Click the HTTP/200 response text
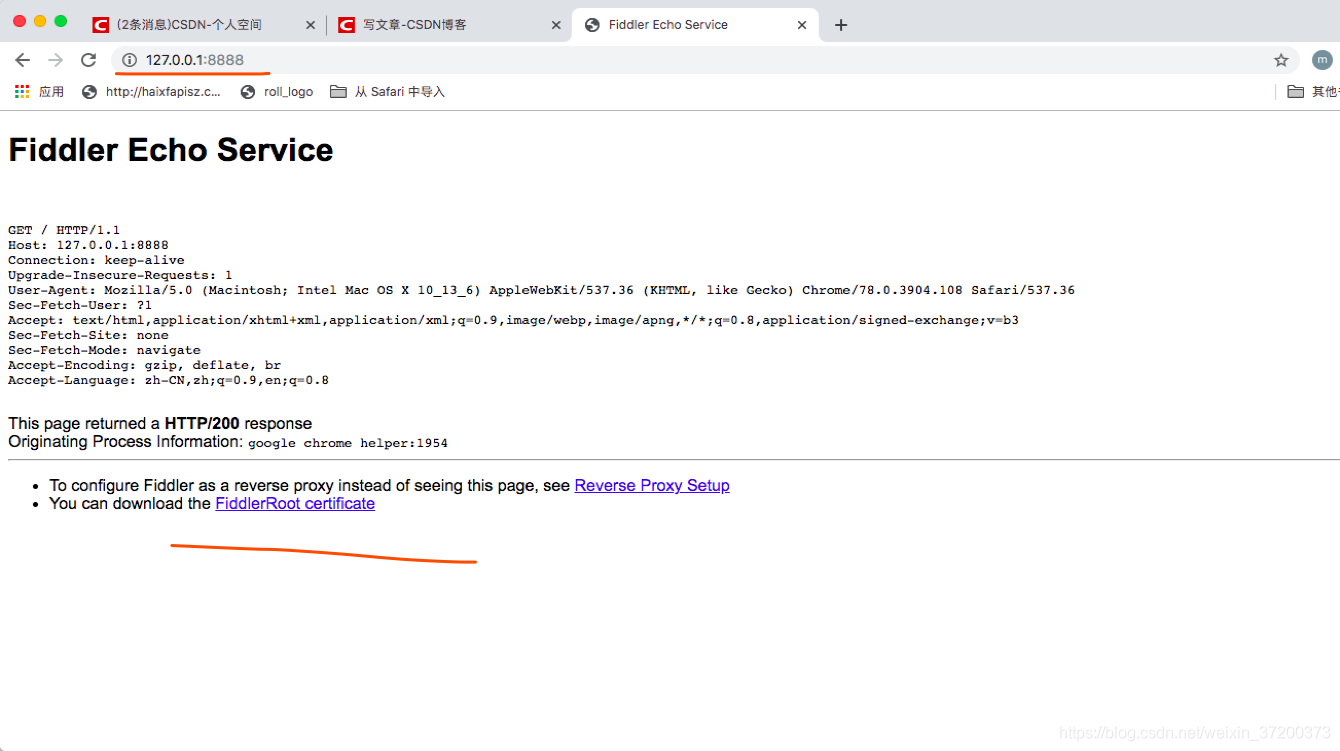 click(202, 424)
